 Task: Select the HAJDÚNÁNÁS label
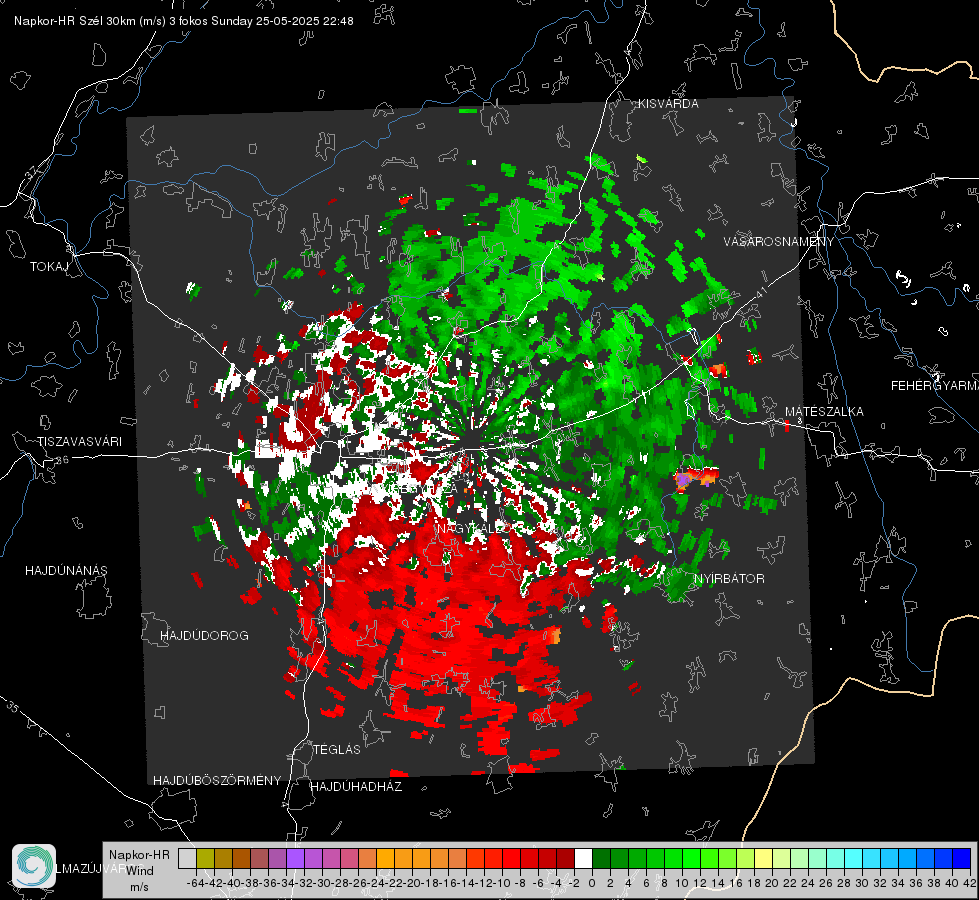pyautogui.click(x=66, y=571)
